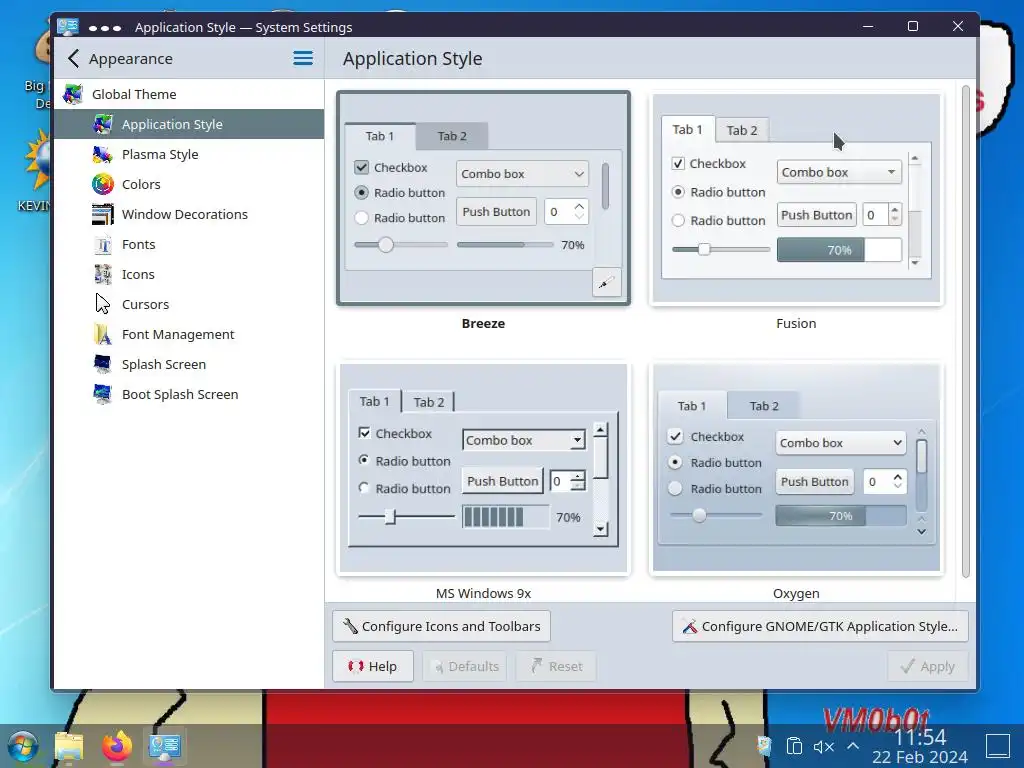The width and height of the screenshot is (1024, 768).
Task: Open the hamburger menu beside Appearance
Action: coord(302,58)
